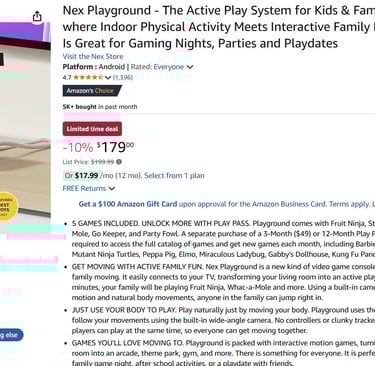Click the Rated: Everyone link text

coord(157,67)
